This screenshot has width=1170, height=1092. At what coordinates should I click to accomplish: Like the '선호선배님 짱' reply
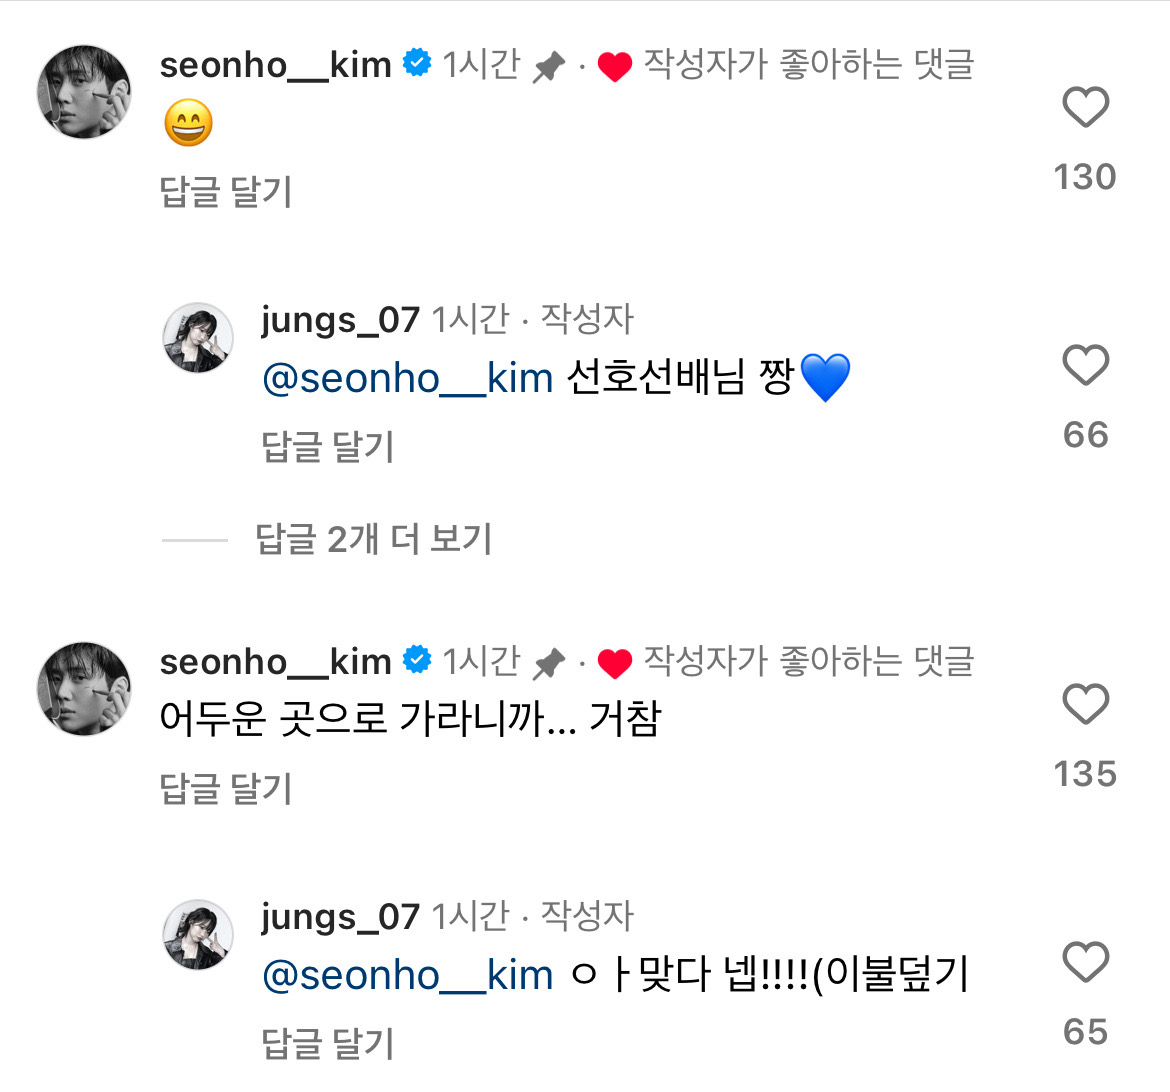(x=1085, y=366)
